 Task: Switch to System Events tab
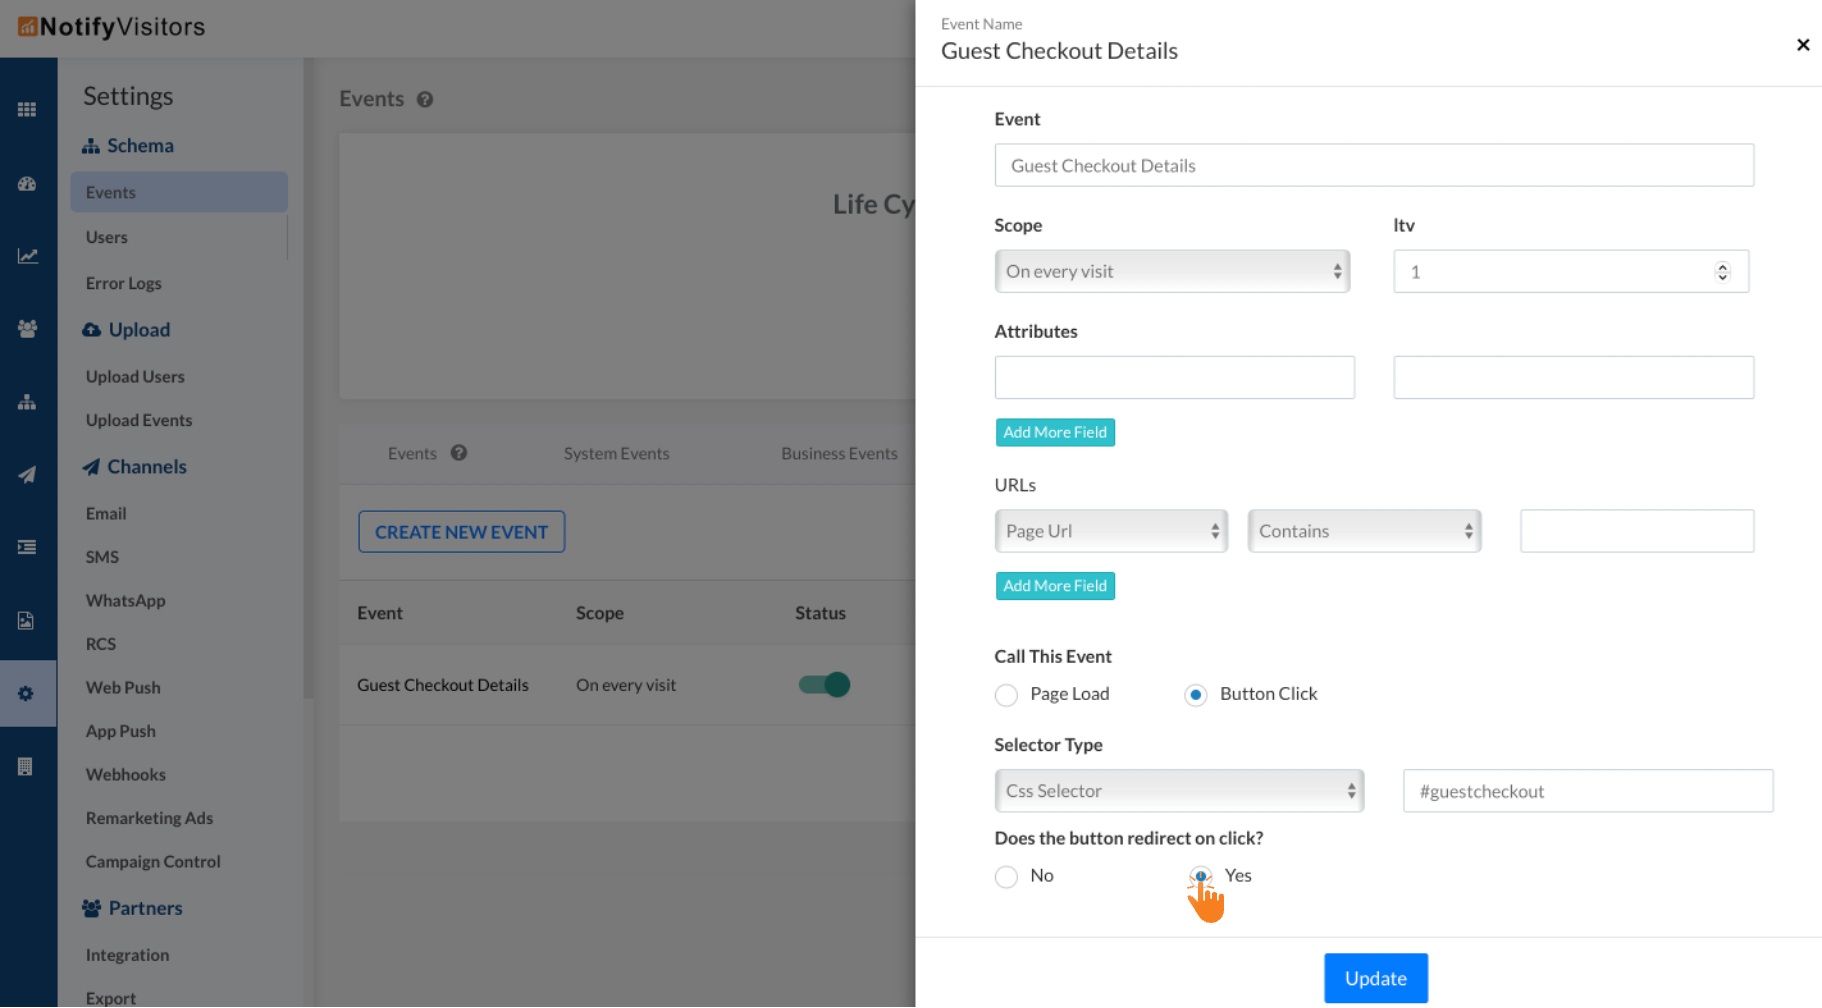pyautogui.click(x=616, y=454)
